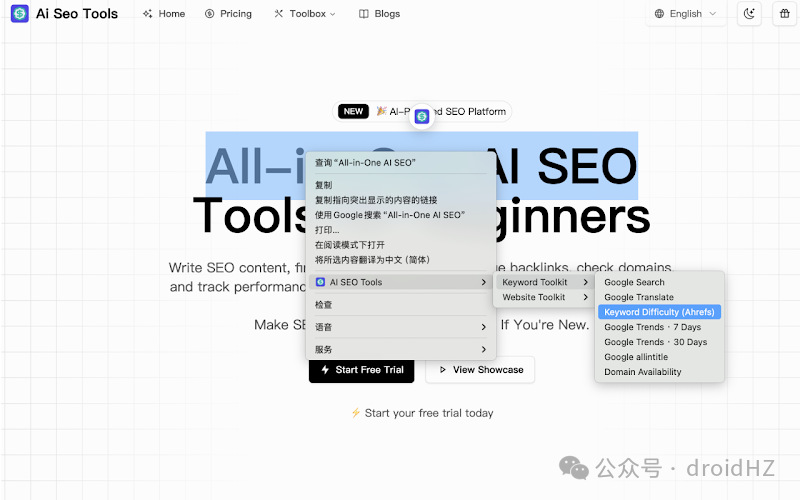
Task: Open the Pricing page link
Action: [228, 14]
